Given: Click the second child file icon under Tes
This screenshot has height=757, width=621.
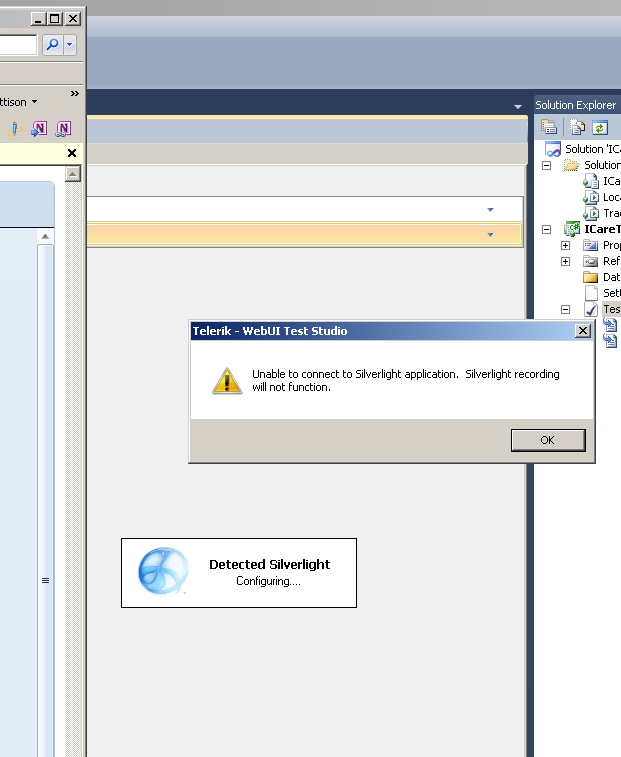Looking at the screenshot, I should tap(610, 340).
